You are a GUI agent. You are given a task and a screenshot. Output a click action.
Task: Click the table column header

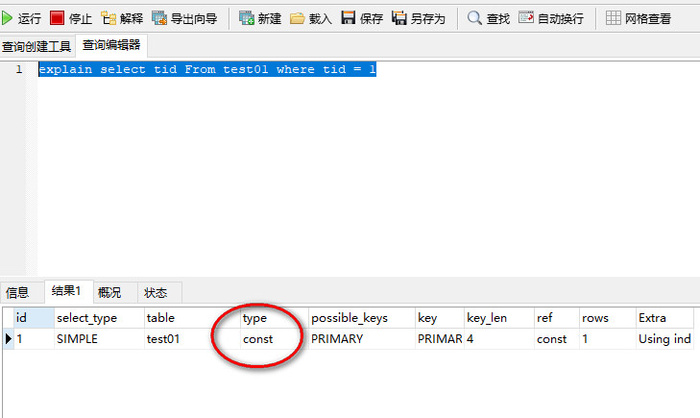[192, 318]
